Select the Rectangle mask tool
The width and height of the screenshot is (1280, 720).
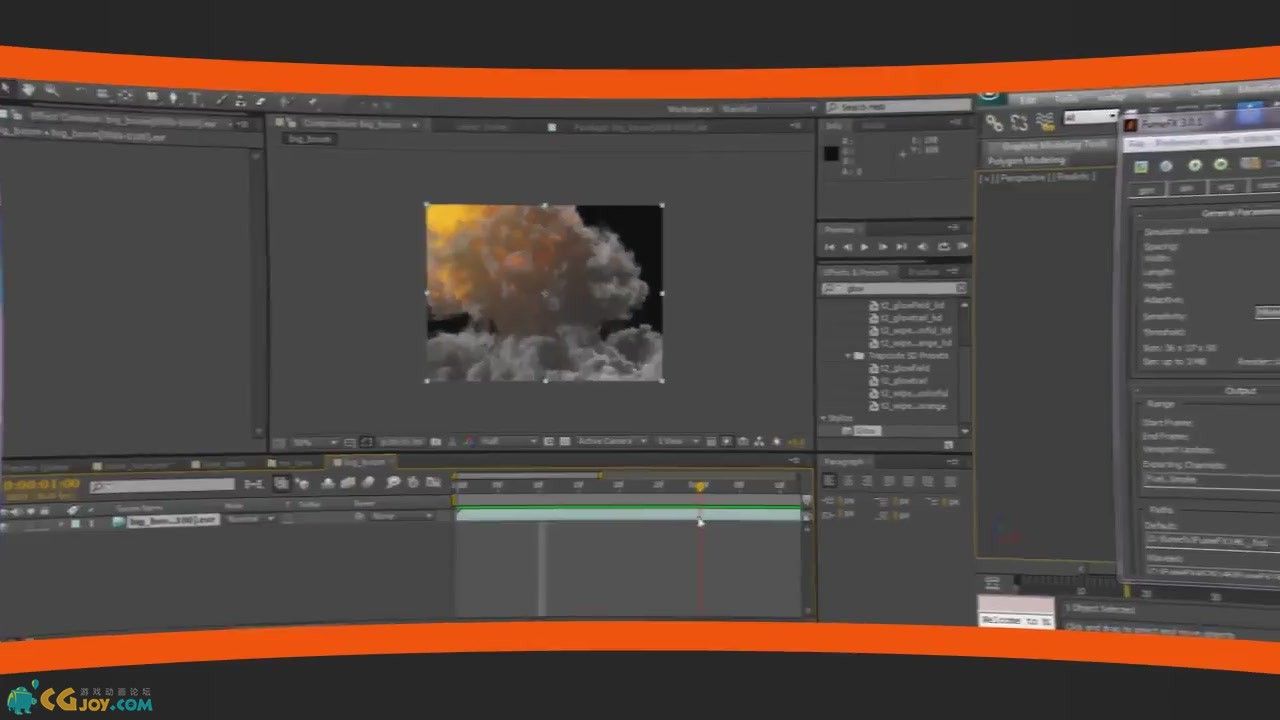coord(152,96)
